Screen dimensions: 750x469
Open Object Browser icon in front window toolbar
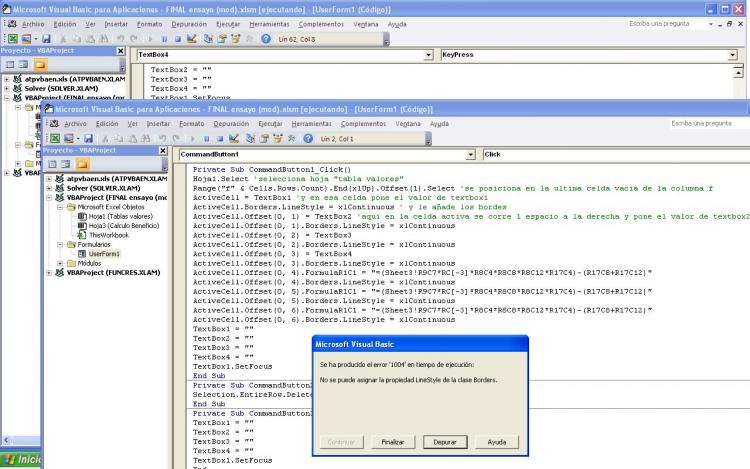278,139
